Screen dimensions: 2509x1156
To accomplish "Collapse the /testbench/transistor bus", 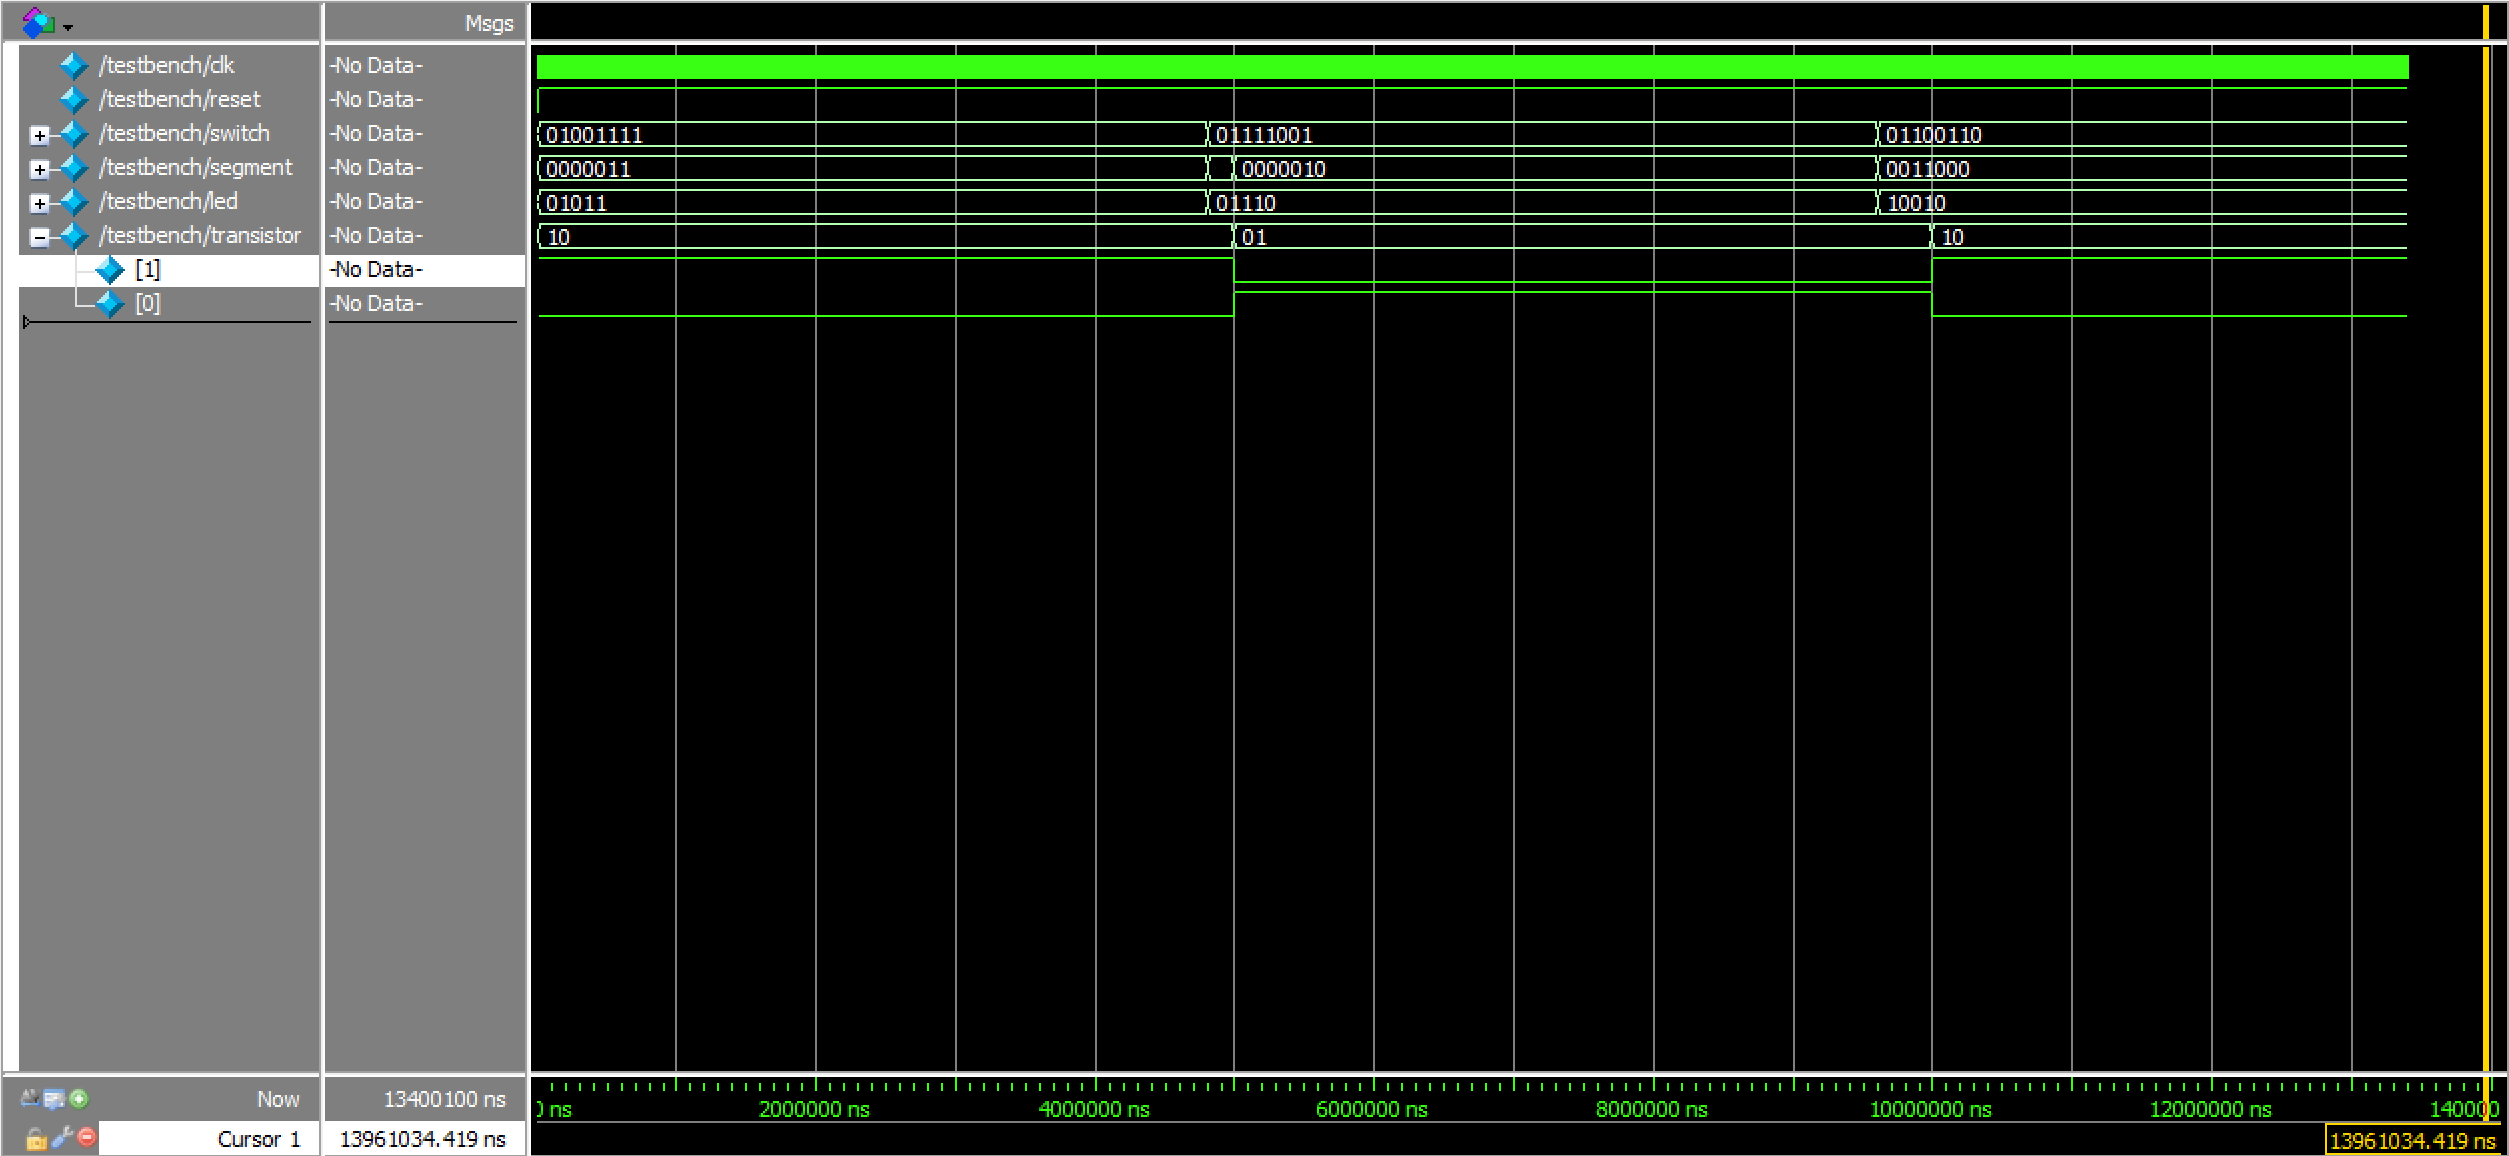I will click(39, 237).
